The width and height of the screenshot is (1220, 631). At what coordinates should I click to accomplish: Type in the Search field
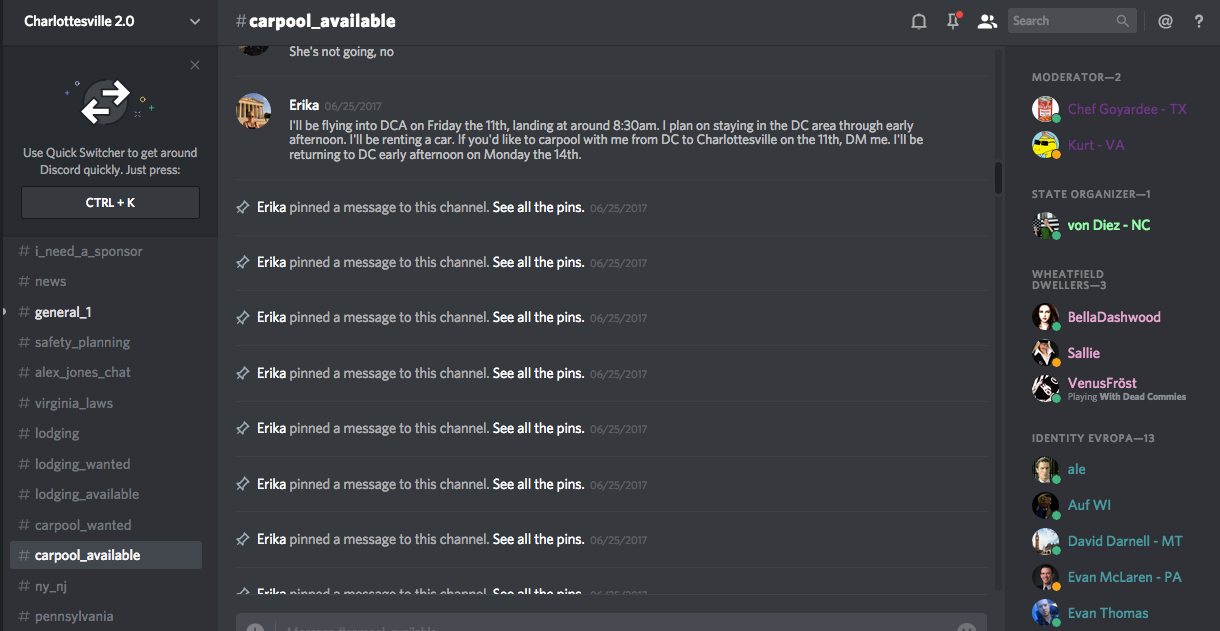coord(1060,21)
